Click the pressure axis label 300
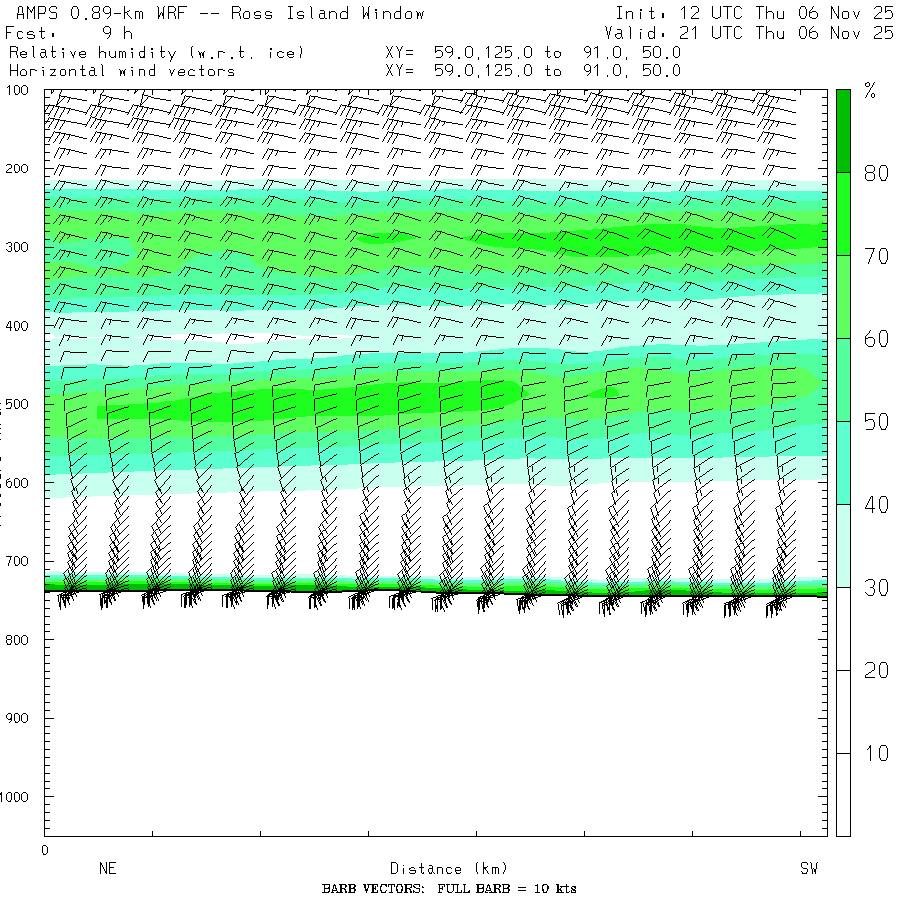This screenshot has width=900, height=900. (x=17, y=247)
